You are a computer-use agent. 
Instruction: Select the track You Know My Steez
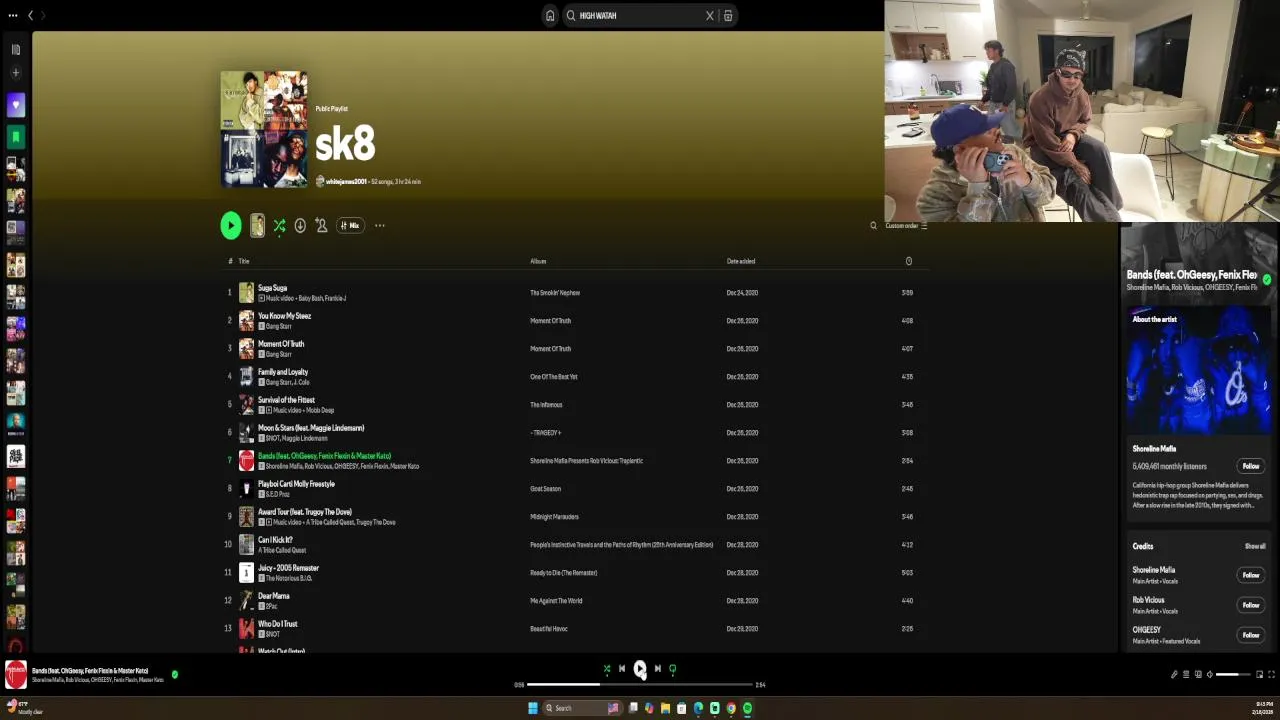(284, 316)
